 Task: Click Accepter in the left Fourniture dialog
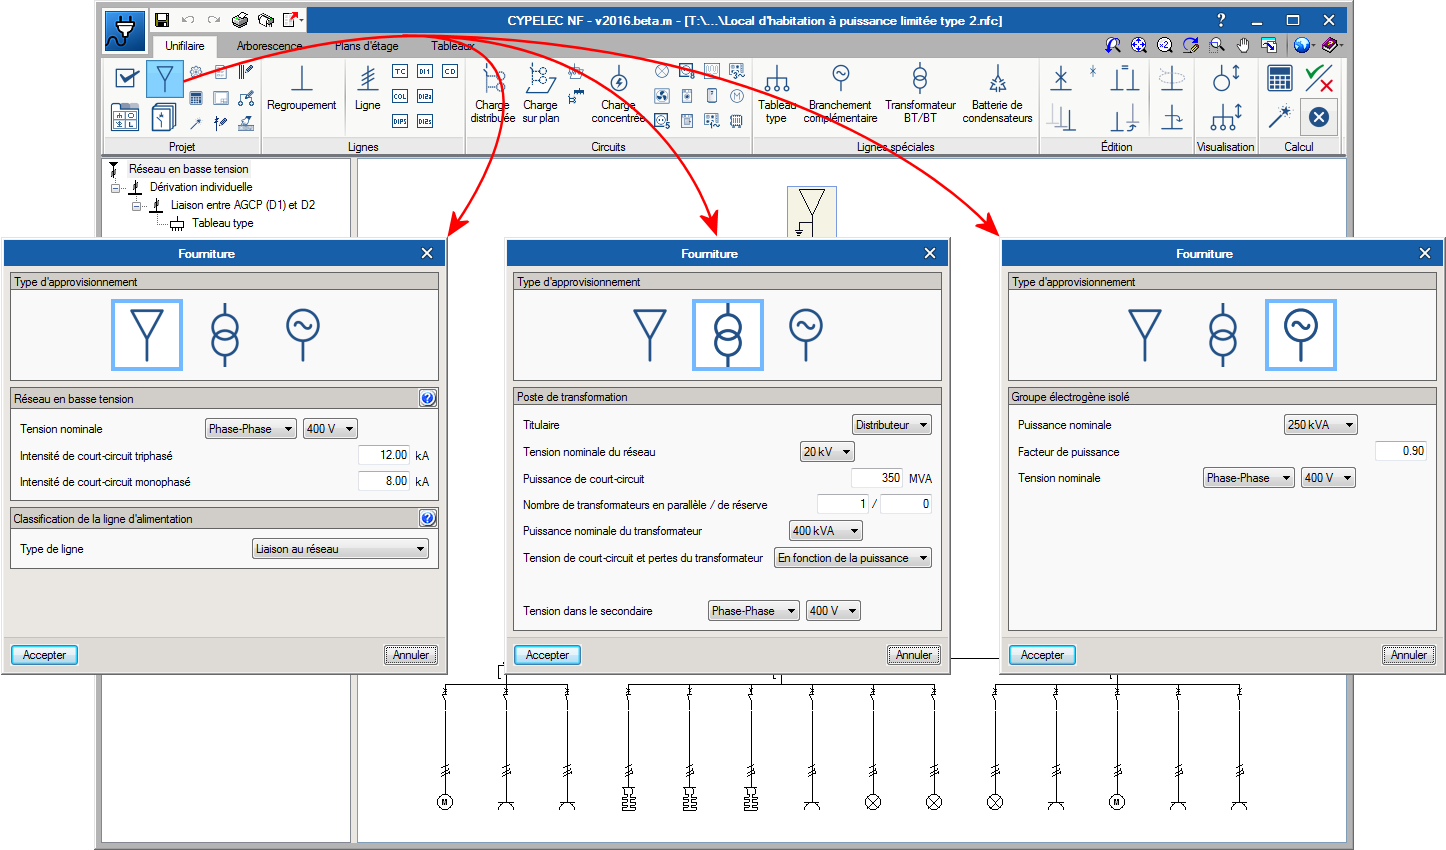(45, 655)
